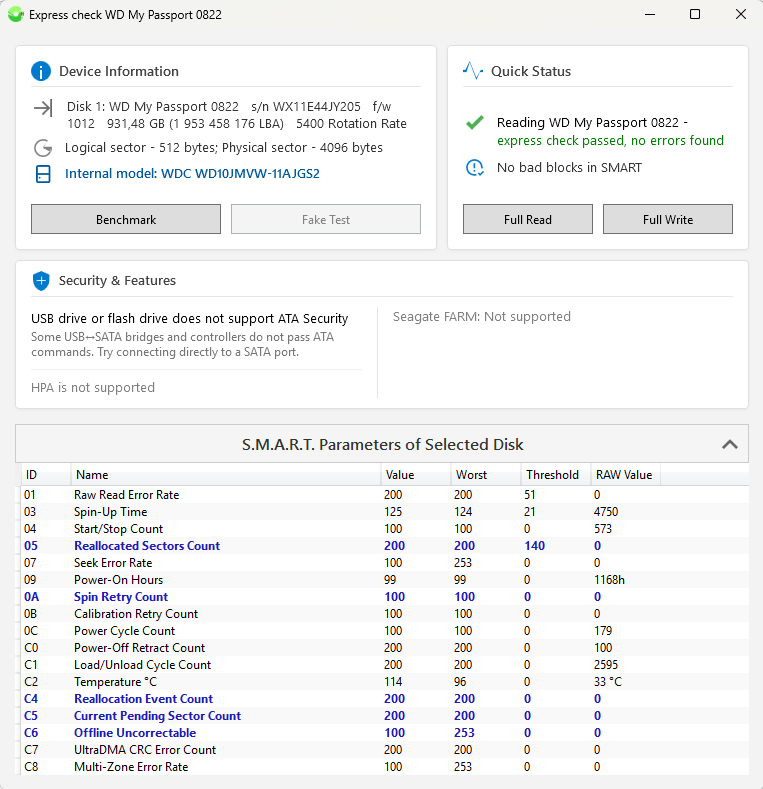Click the Fake Test button
Image resolution: width=763 pixels, height=789 pixels.
click(326, 219)
